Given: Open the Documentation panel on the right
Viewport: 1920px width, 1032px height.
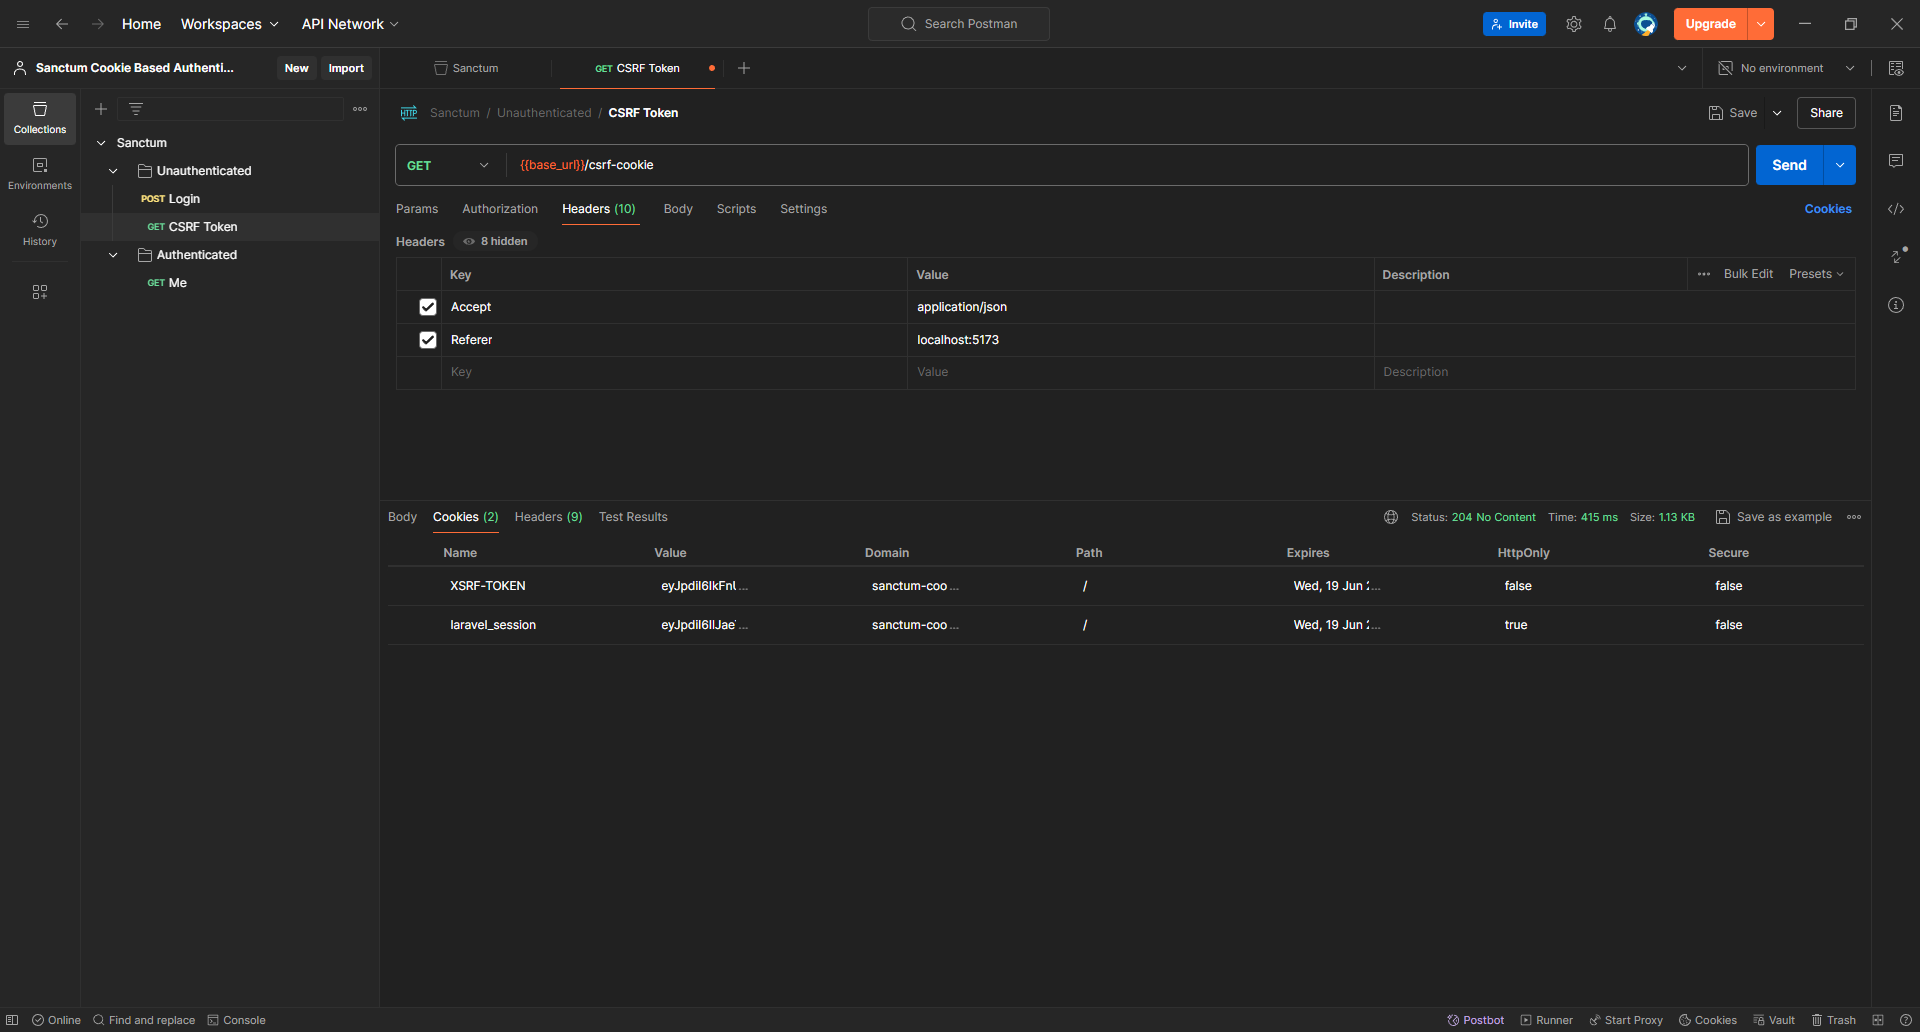Looking at the screenshot, I should [1896, 112].
